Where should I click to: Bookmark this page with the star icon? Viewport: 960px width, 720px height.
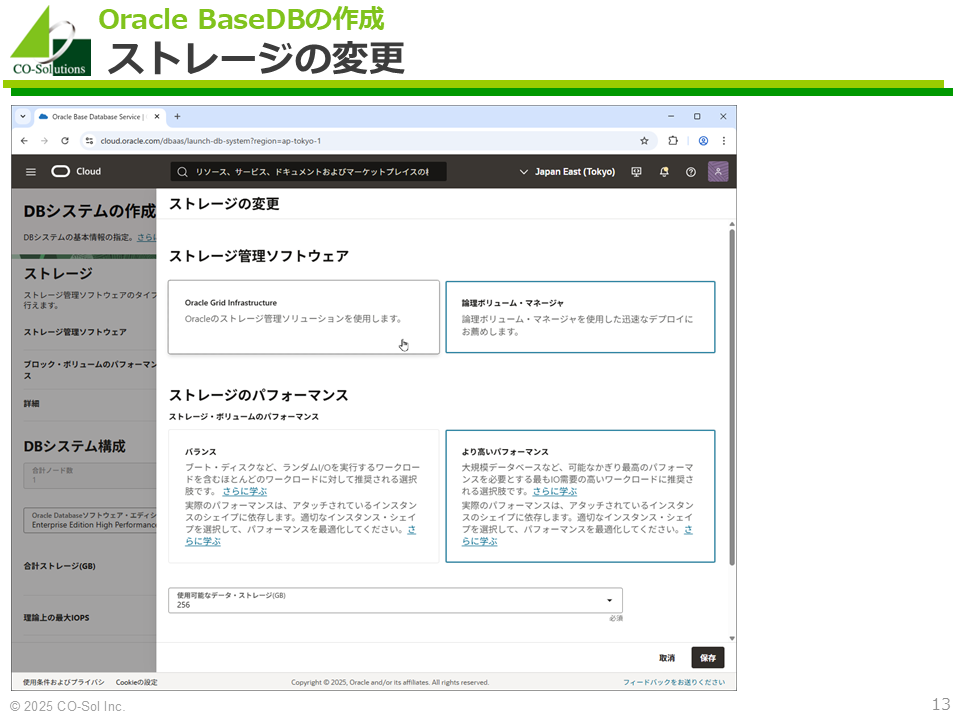click(x=644, y=141)
